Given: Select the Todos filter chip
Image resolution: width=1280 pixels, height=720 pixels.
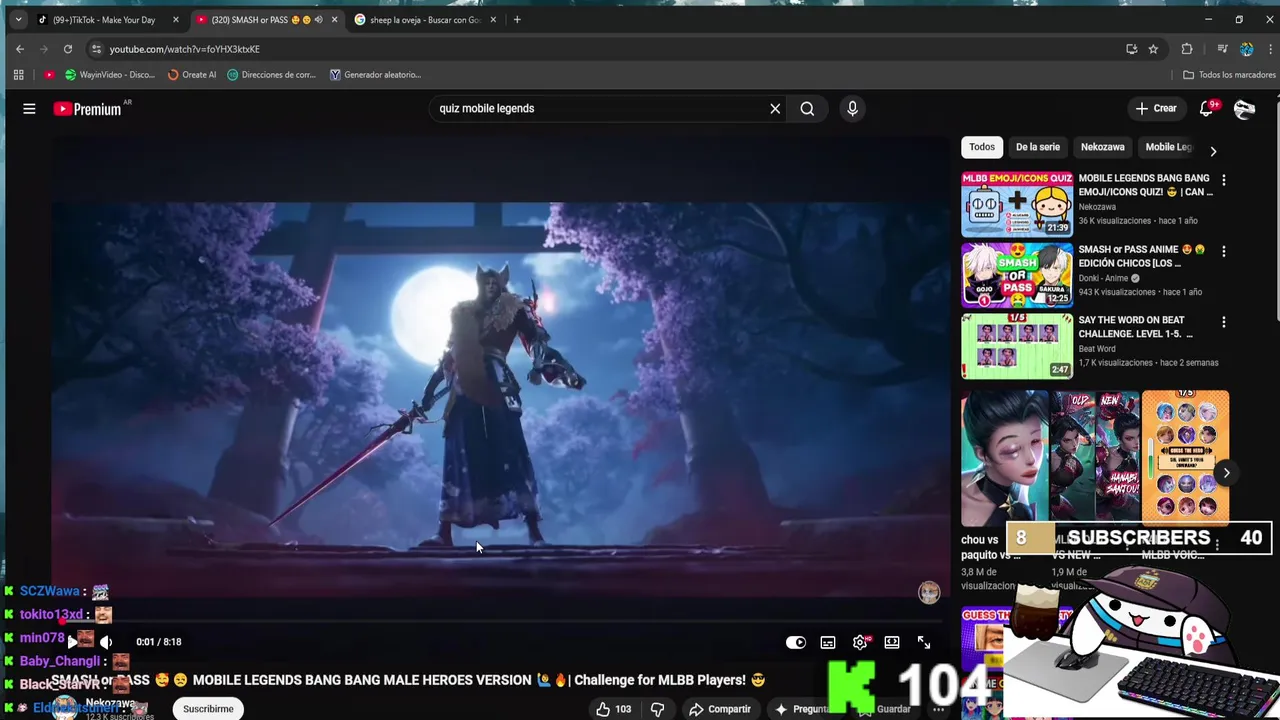Looking at the screenshot, I should pyautogui.click(x=982, y=147).
